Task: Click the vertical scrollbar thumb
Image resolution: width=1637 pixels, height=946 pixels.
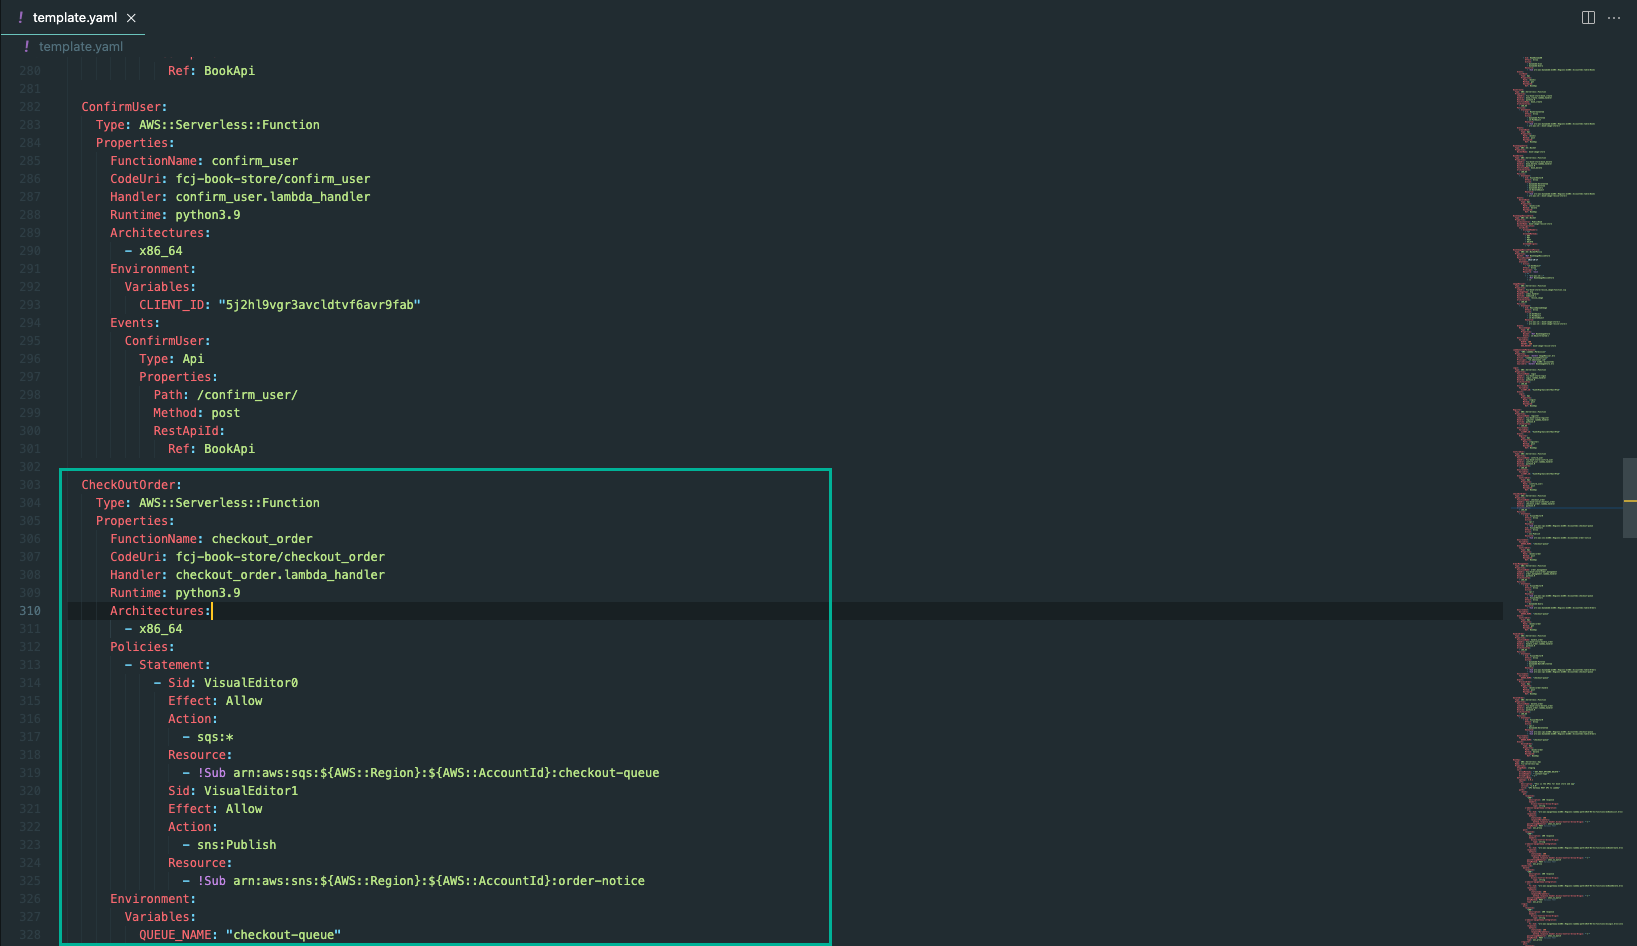Action: (1630, 498)
